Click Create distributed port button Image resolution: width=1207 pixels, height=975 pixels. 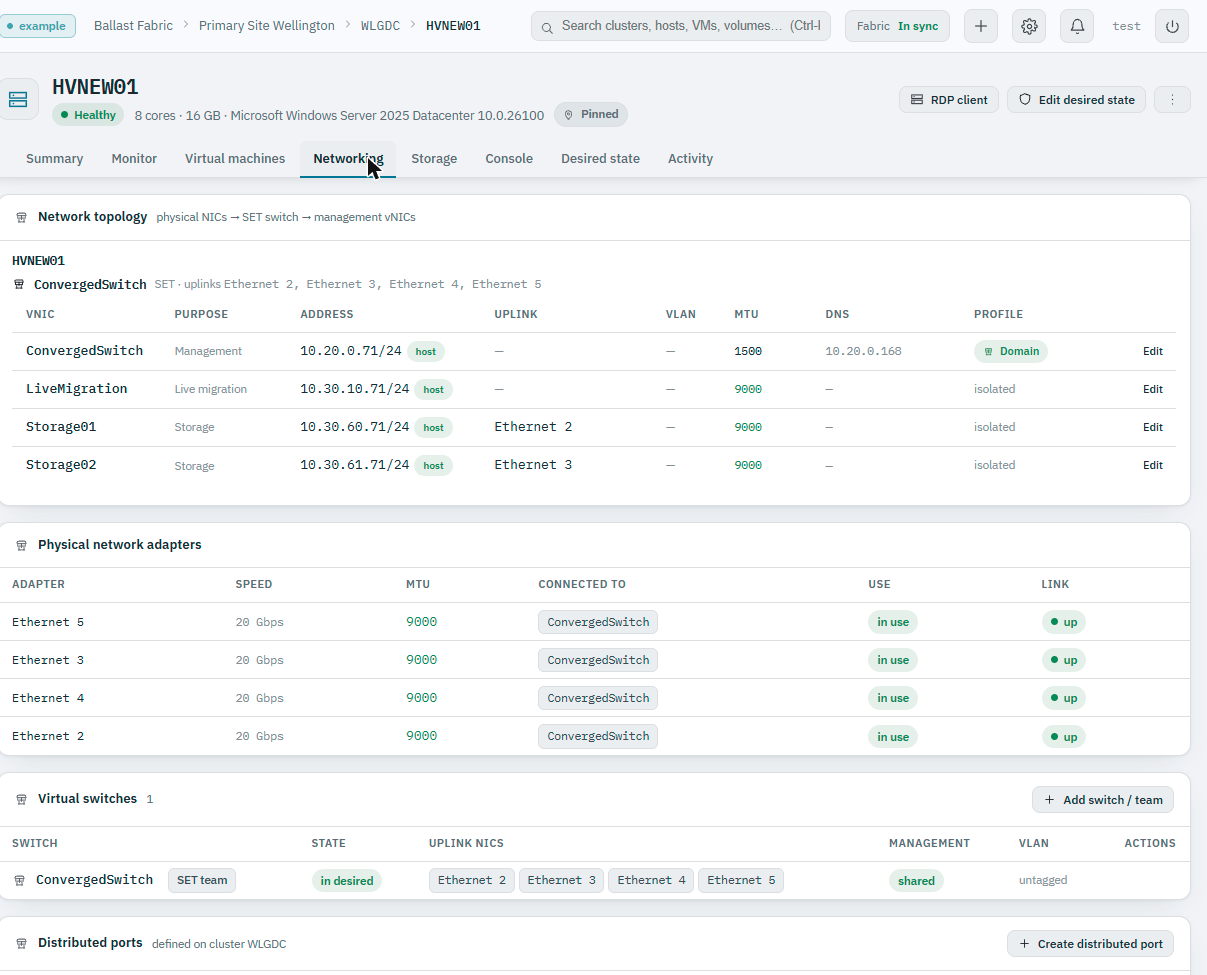point(1090,943)
